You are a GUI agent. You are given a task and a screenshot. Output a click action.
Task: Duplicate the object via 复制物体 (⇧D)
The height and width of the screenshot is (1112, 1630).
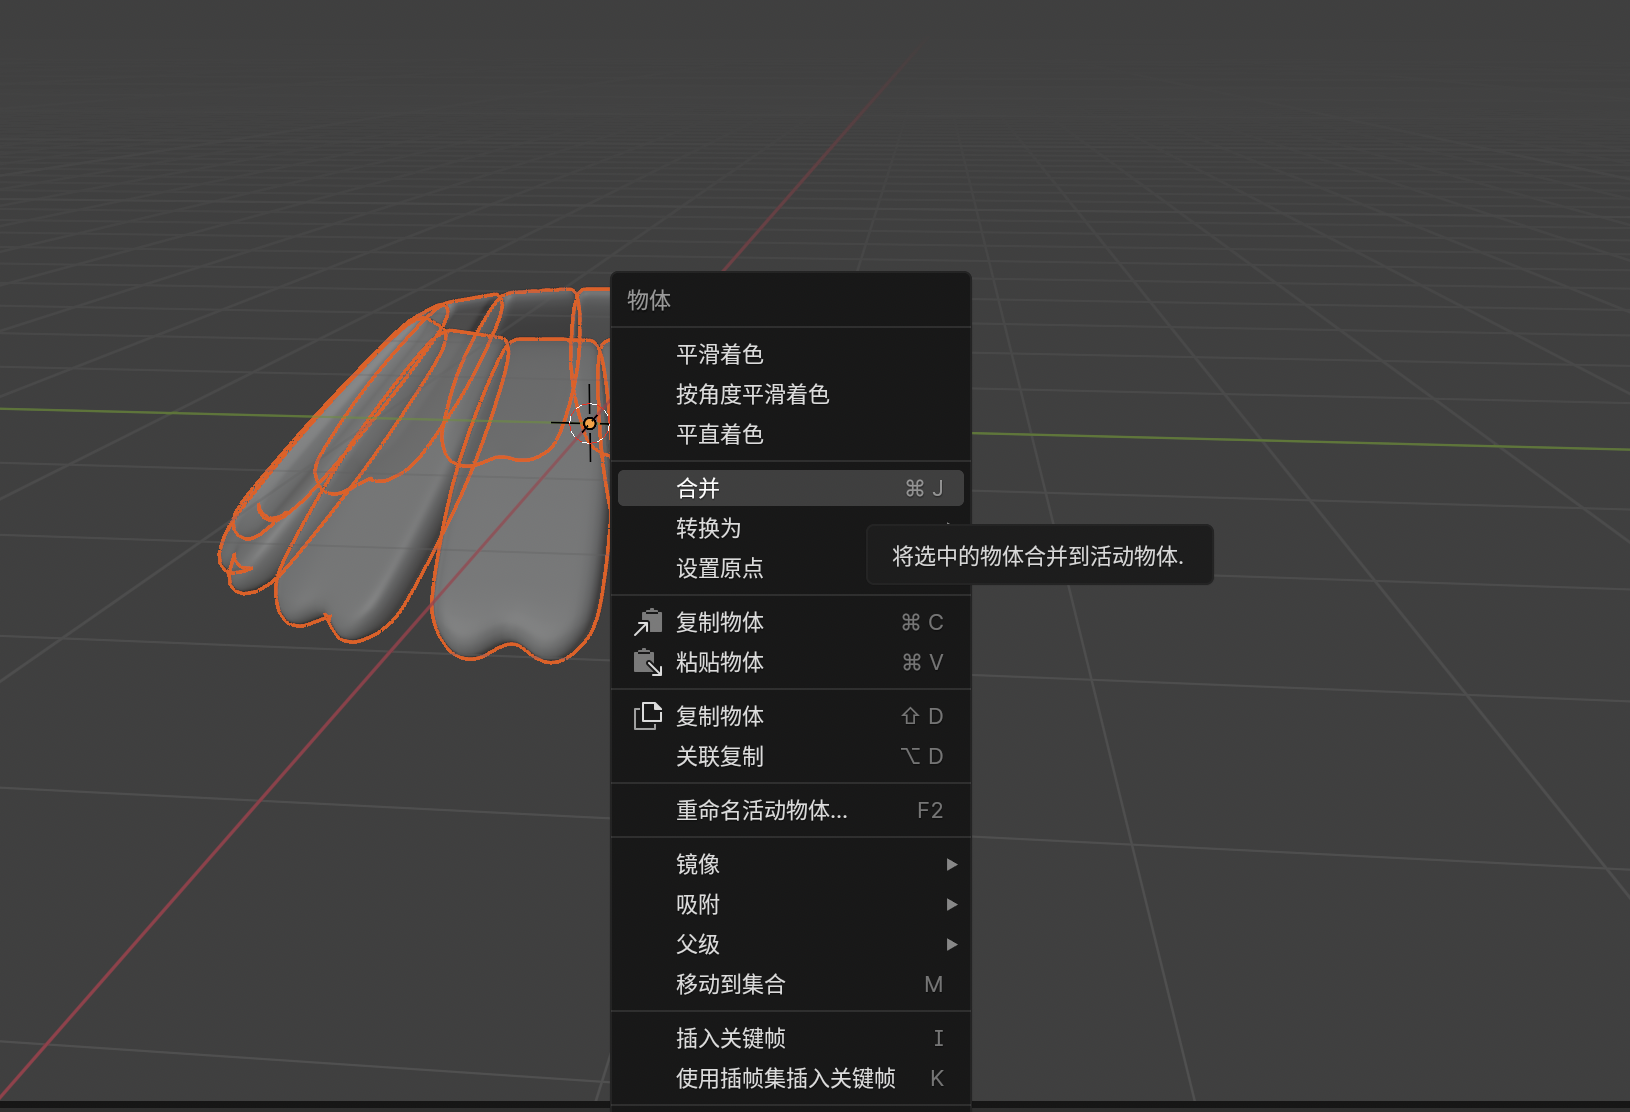[721, 715]
